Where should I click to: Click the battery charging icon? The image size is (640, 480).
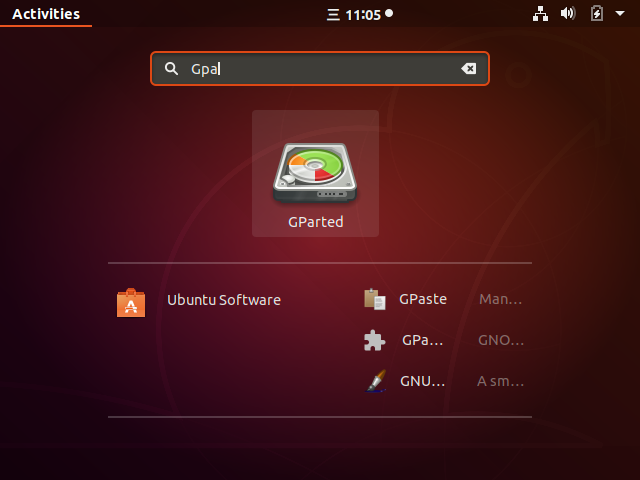pyautogui.click(x=597, y=13)
